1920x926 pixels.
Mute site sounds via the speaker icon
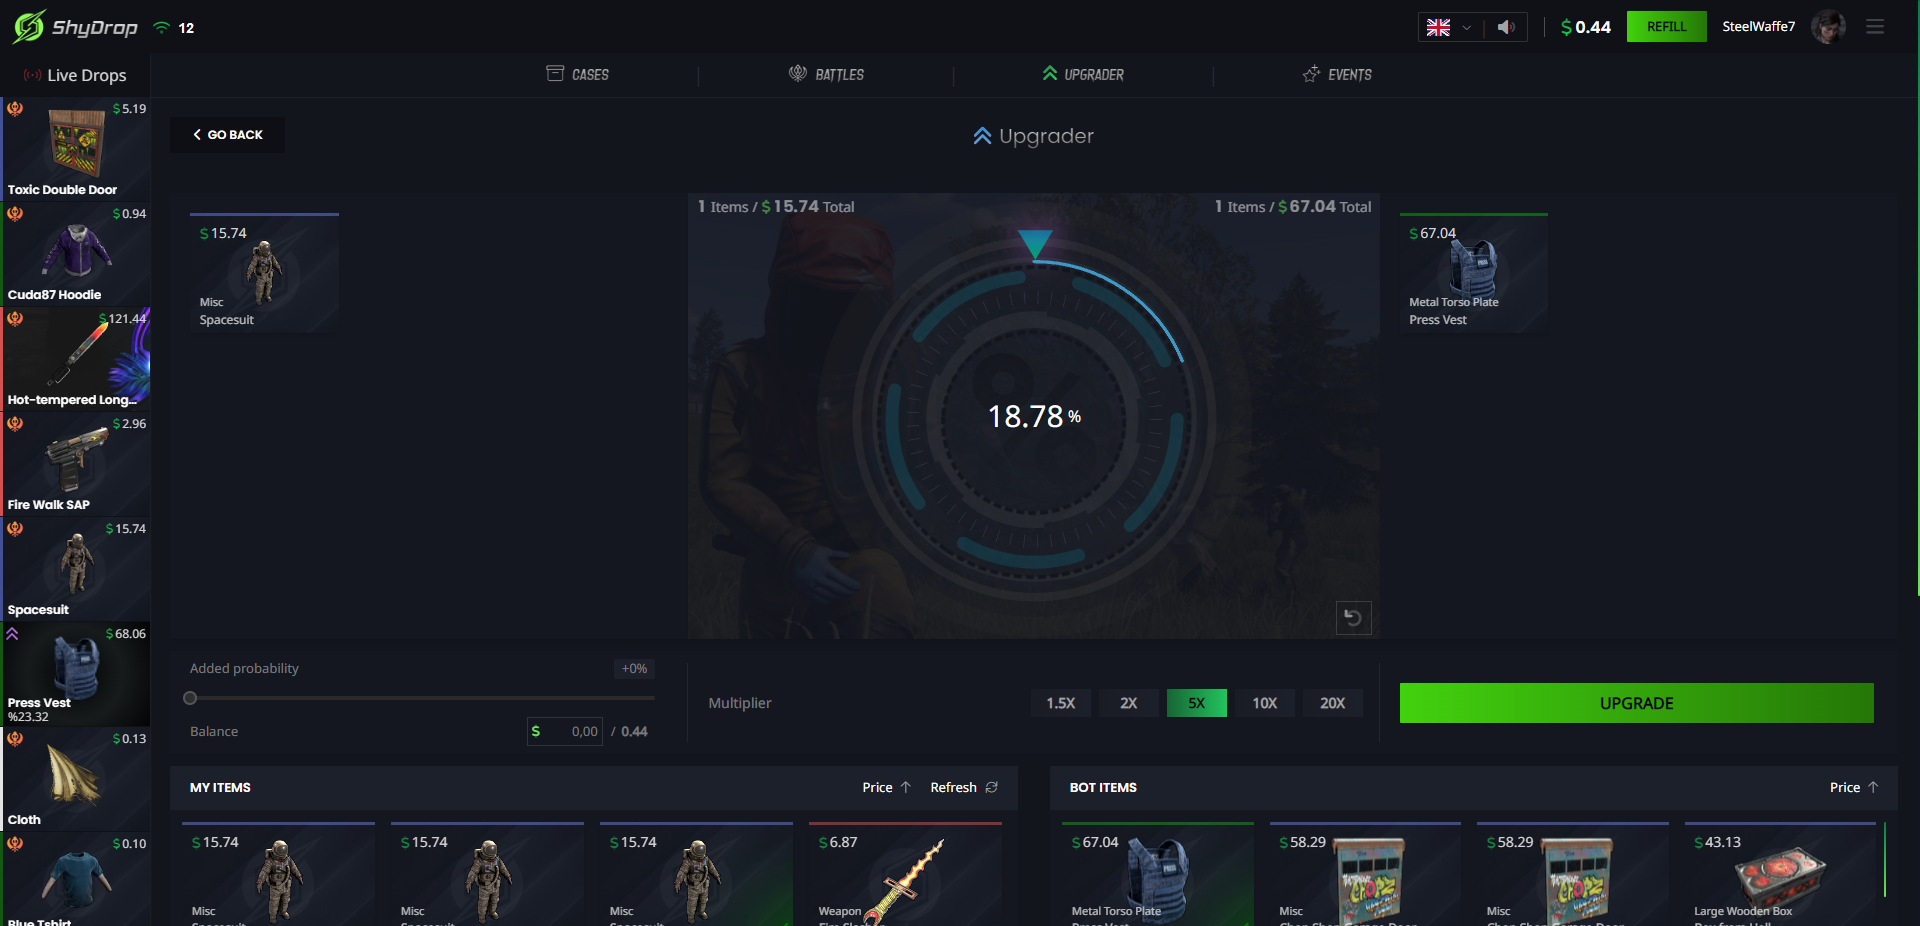1506,27
